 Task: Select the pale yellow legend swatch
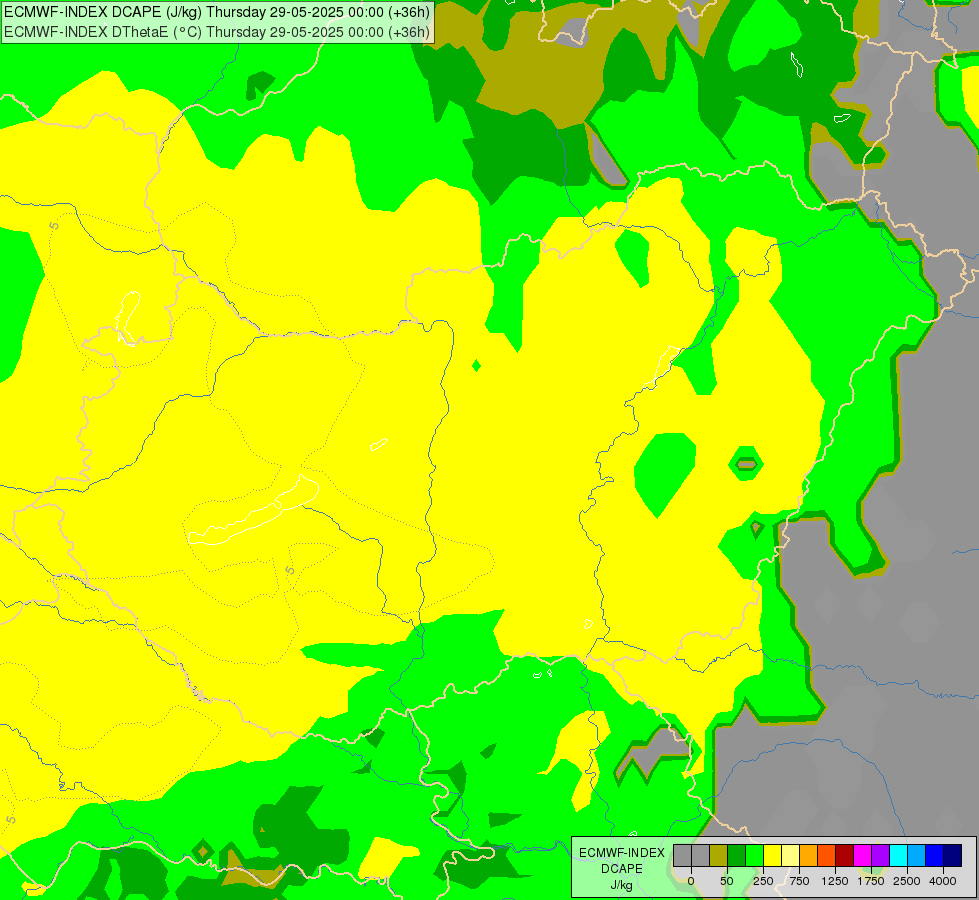pos(790,855)
